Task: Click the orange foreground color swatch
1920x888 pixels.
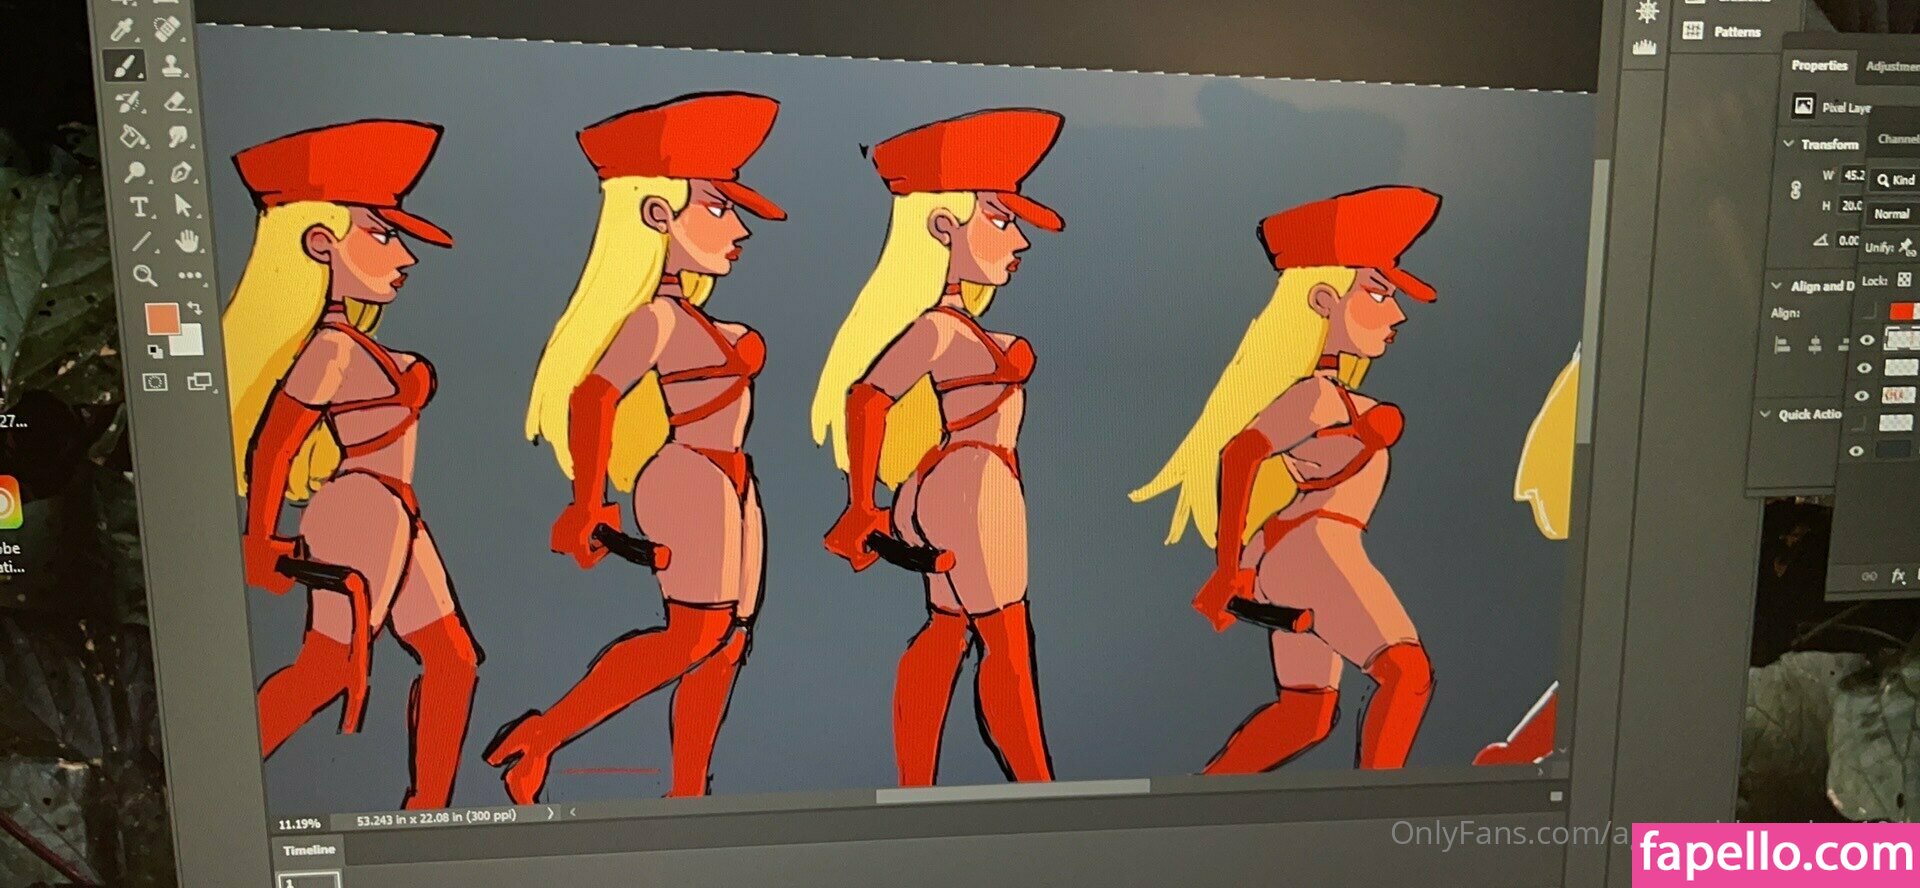Action: [162, 319]
